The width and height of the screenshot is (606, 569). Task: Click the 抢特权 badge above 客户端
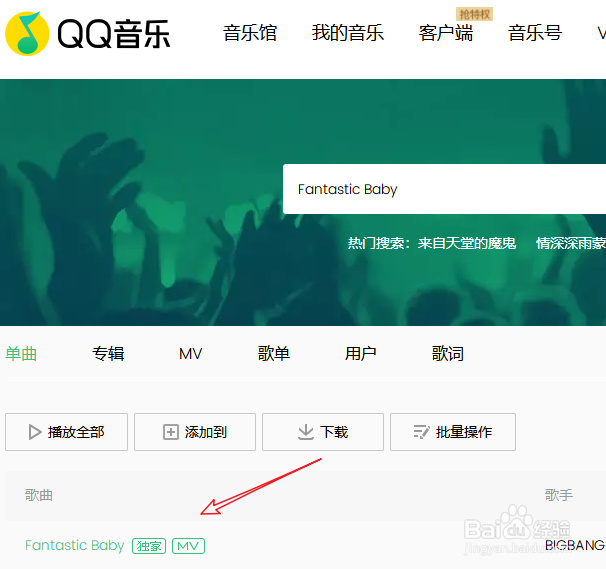tap(474, 14)
